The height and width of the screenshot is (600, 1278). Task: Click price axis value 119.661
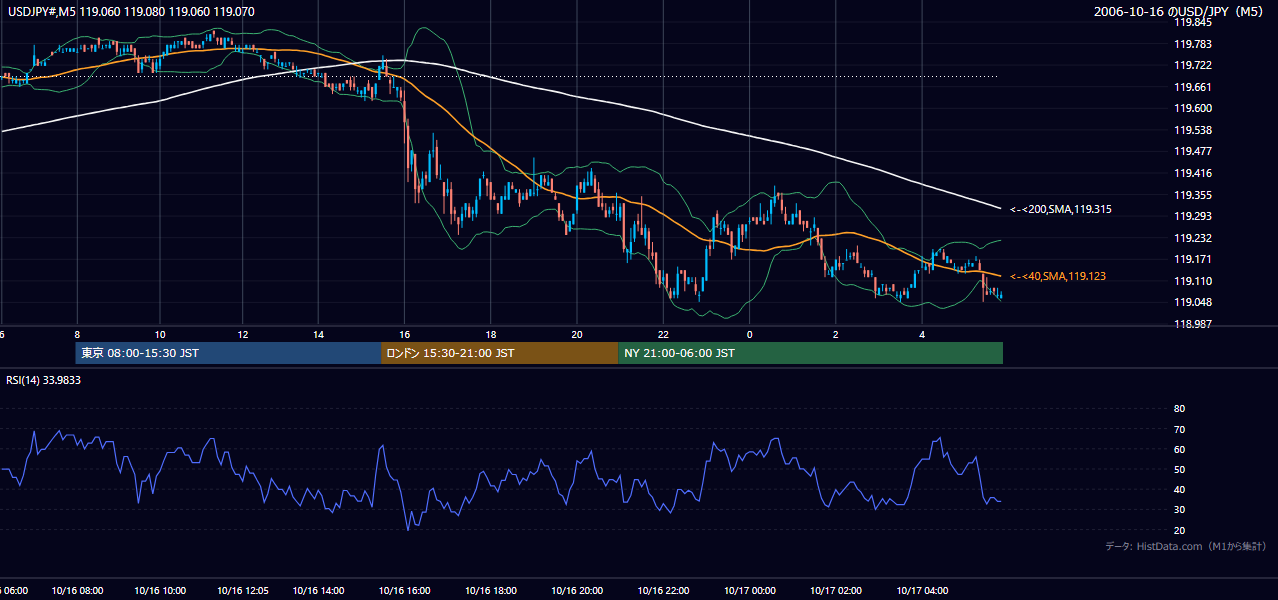pos(1192,87)
